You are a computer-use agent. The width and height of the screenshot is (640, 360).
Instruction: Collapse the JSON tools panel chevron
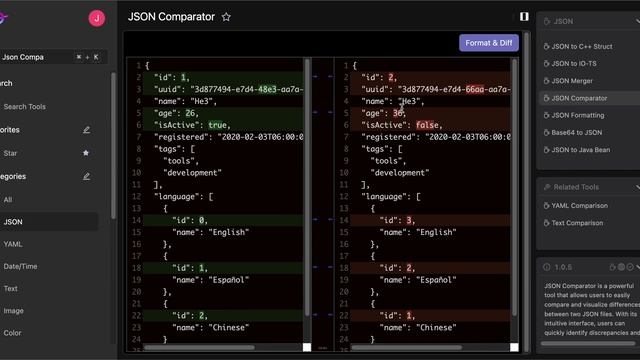click(x=637, y=21)
